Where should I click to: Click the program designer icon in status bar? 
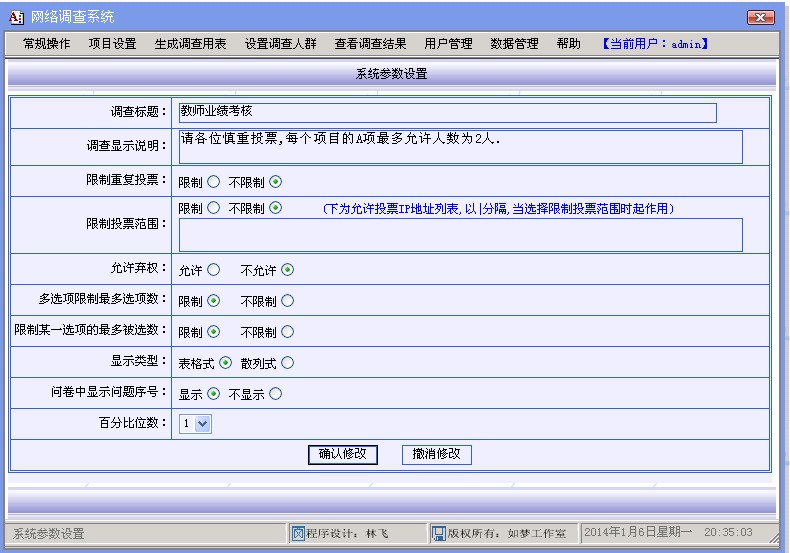(297, 533)
